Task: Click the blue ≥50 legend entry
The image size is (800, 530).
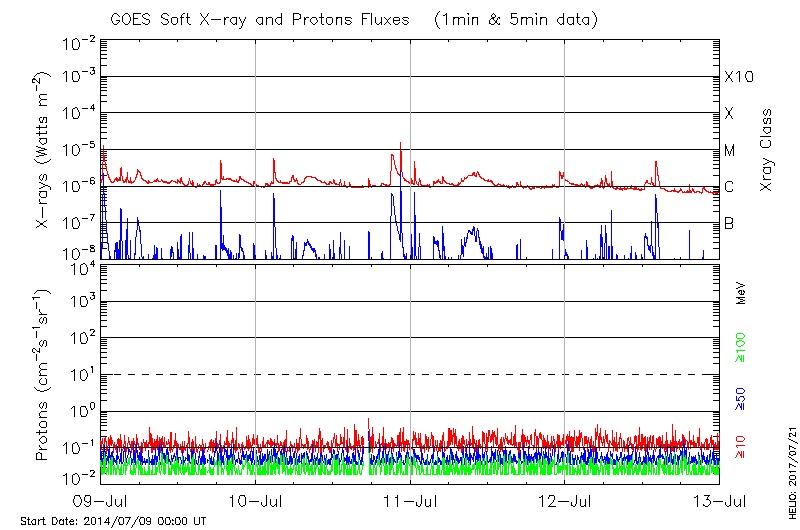Action: click(x=741, y=399)
